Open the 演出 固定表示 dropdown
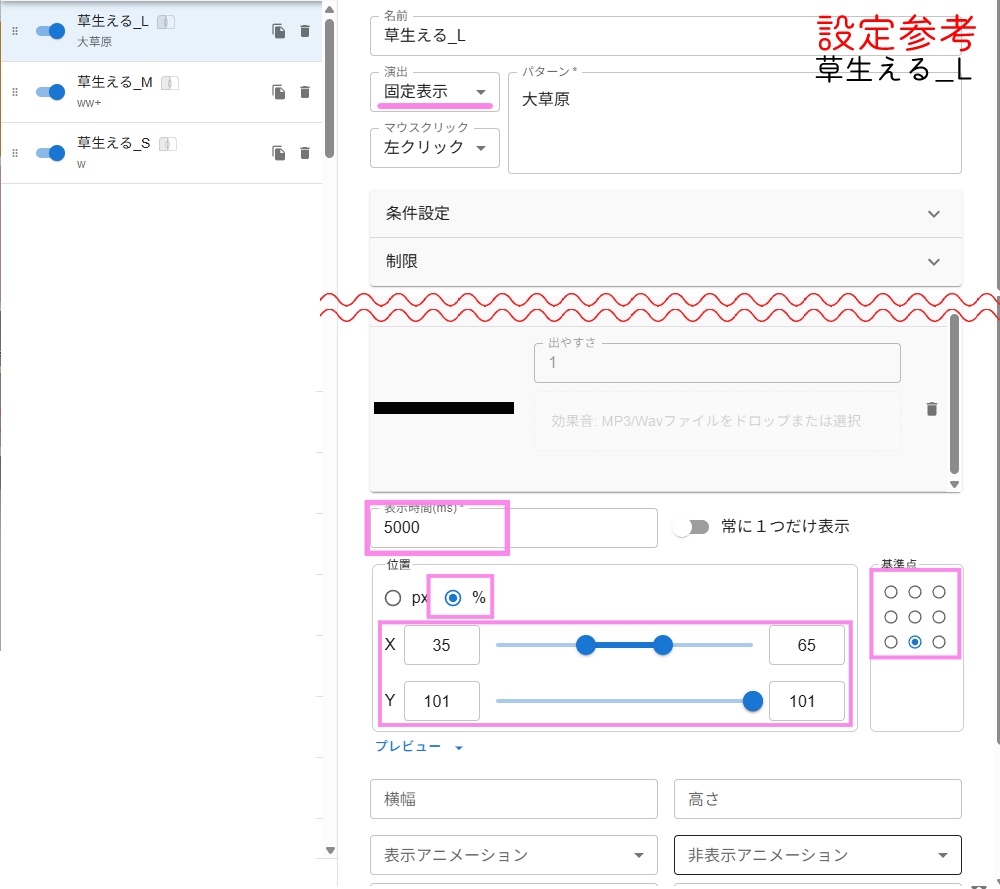 (x=435, y=92)
